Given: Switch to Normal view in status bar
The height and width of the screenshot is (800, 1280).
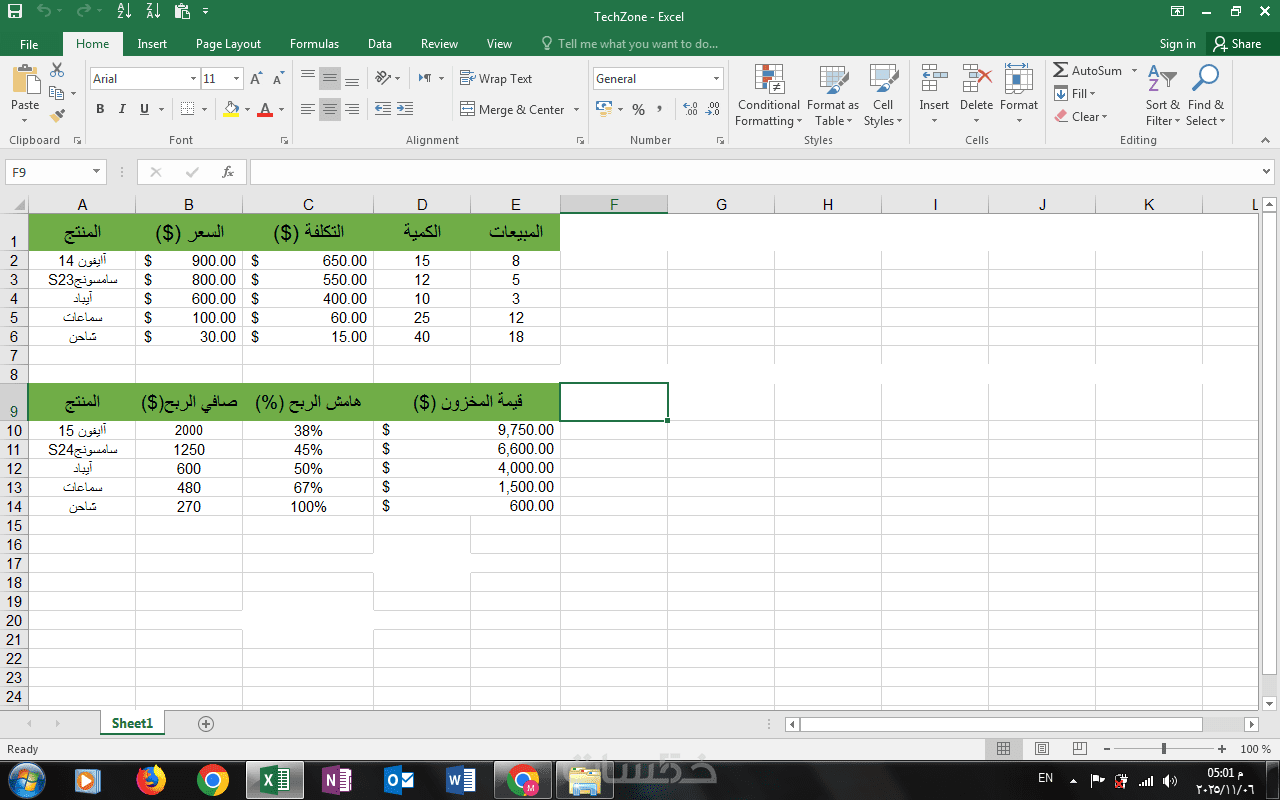Looking at the screenshot, I should 1004,749.
